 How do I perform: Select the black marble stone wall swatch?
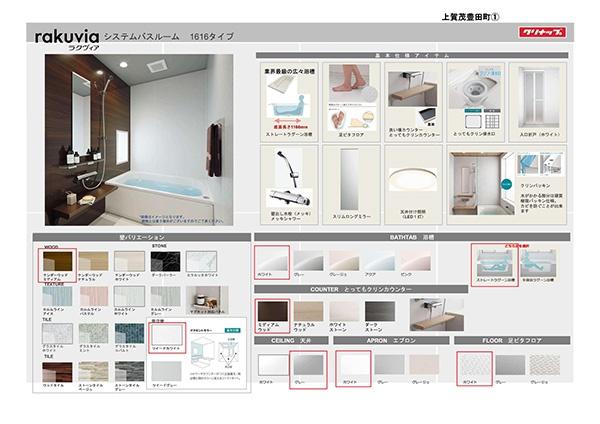165,261
